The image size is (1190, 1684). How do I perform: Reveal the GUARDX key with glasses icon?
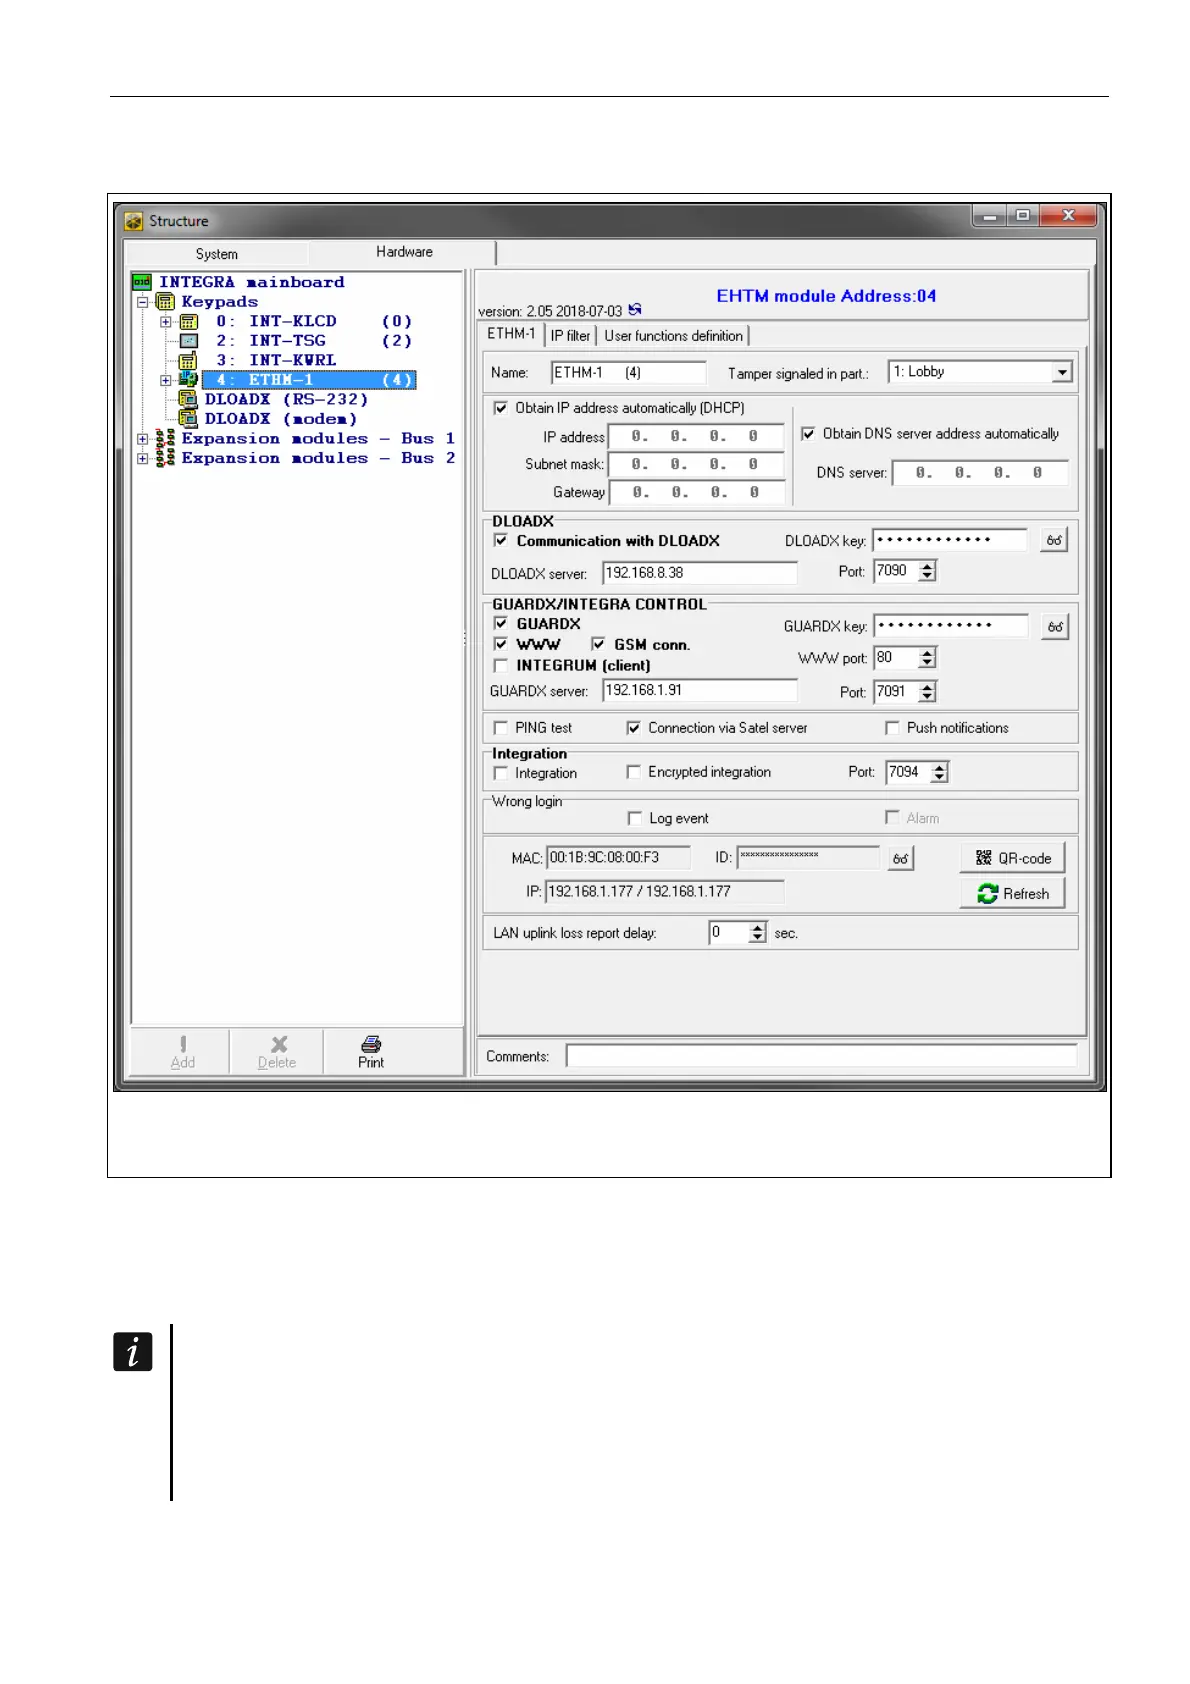click(1054, 627)
